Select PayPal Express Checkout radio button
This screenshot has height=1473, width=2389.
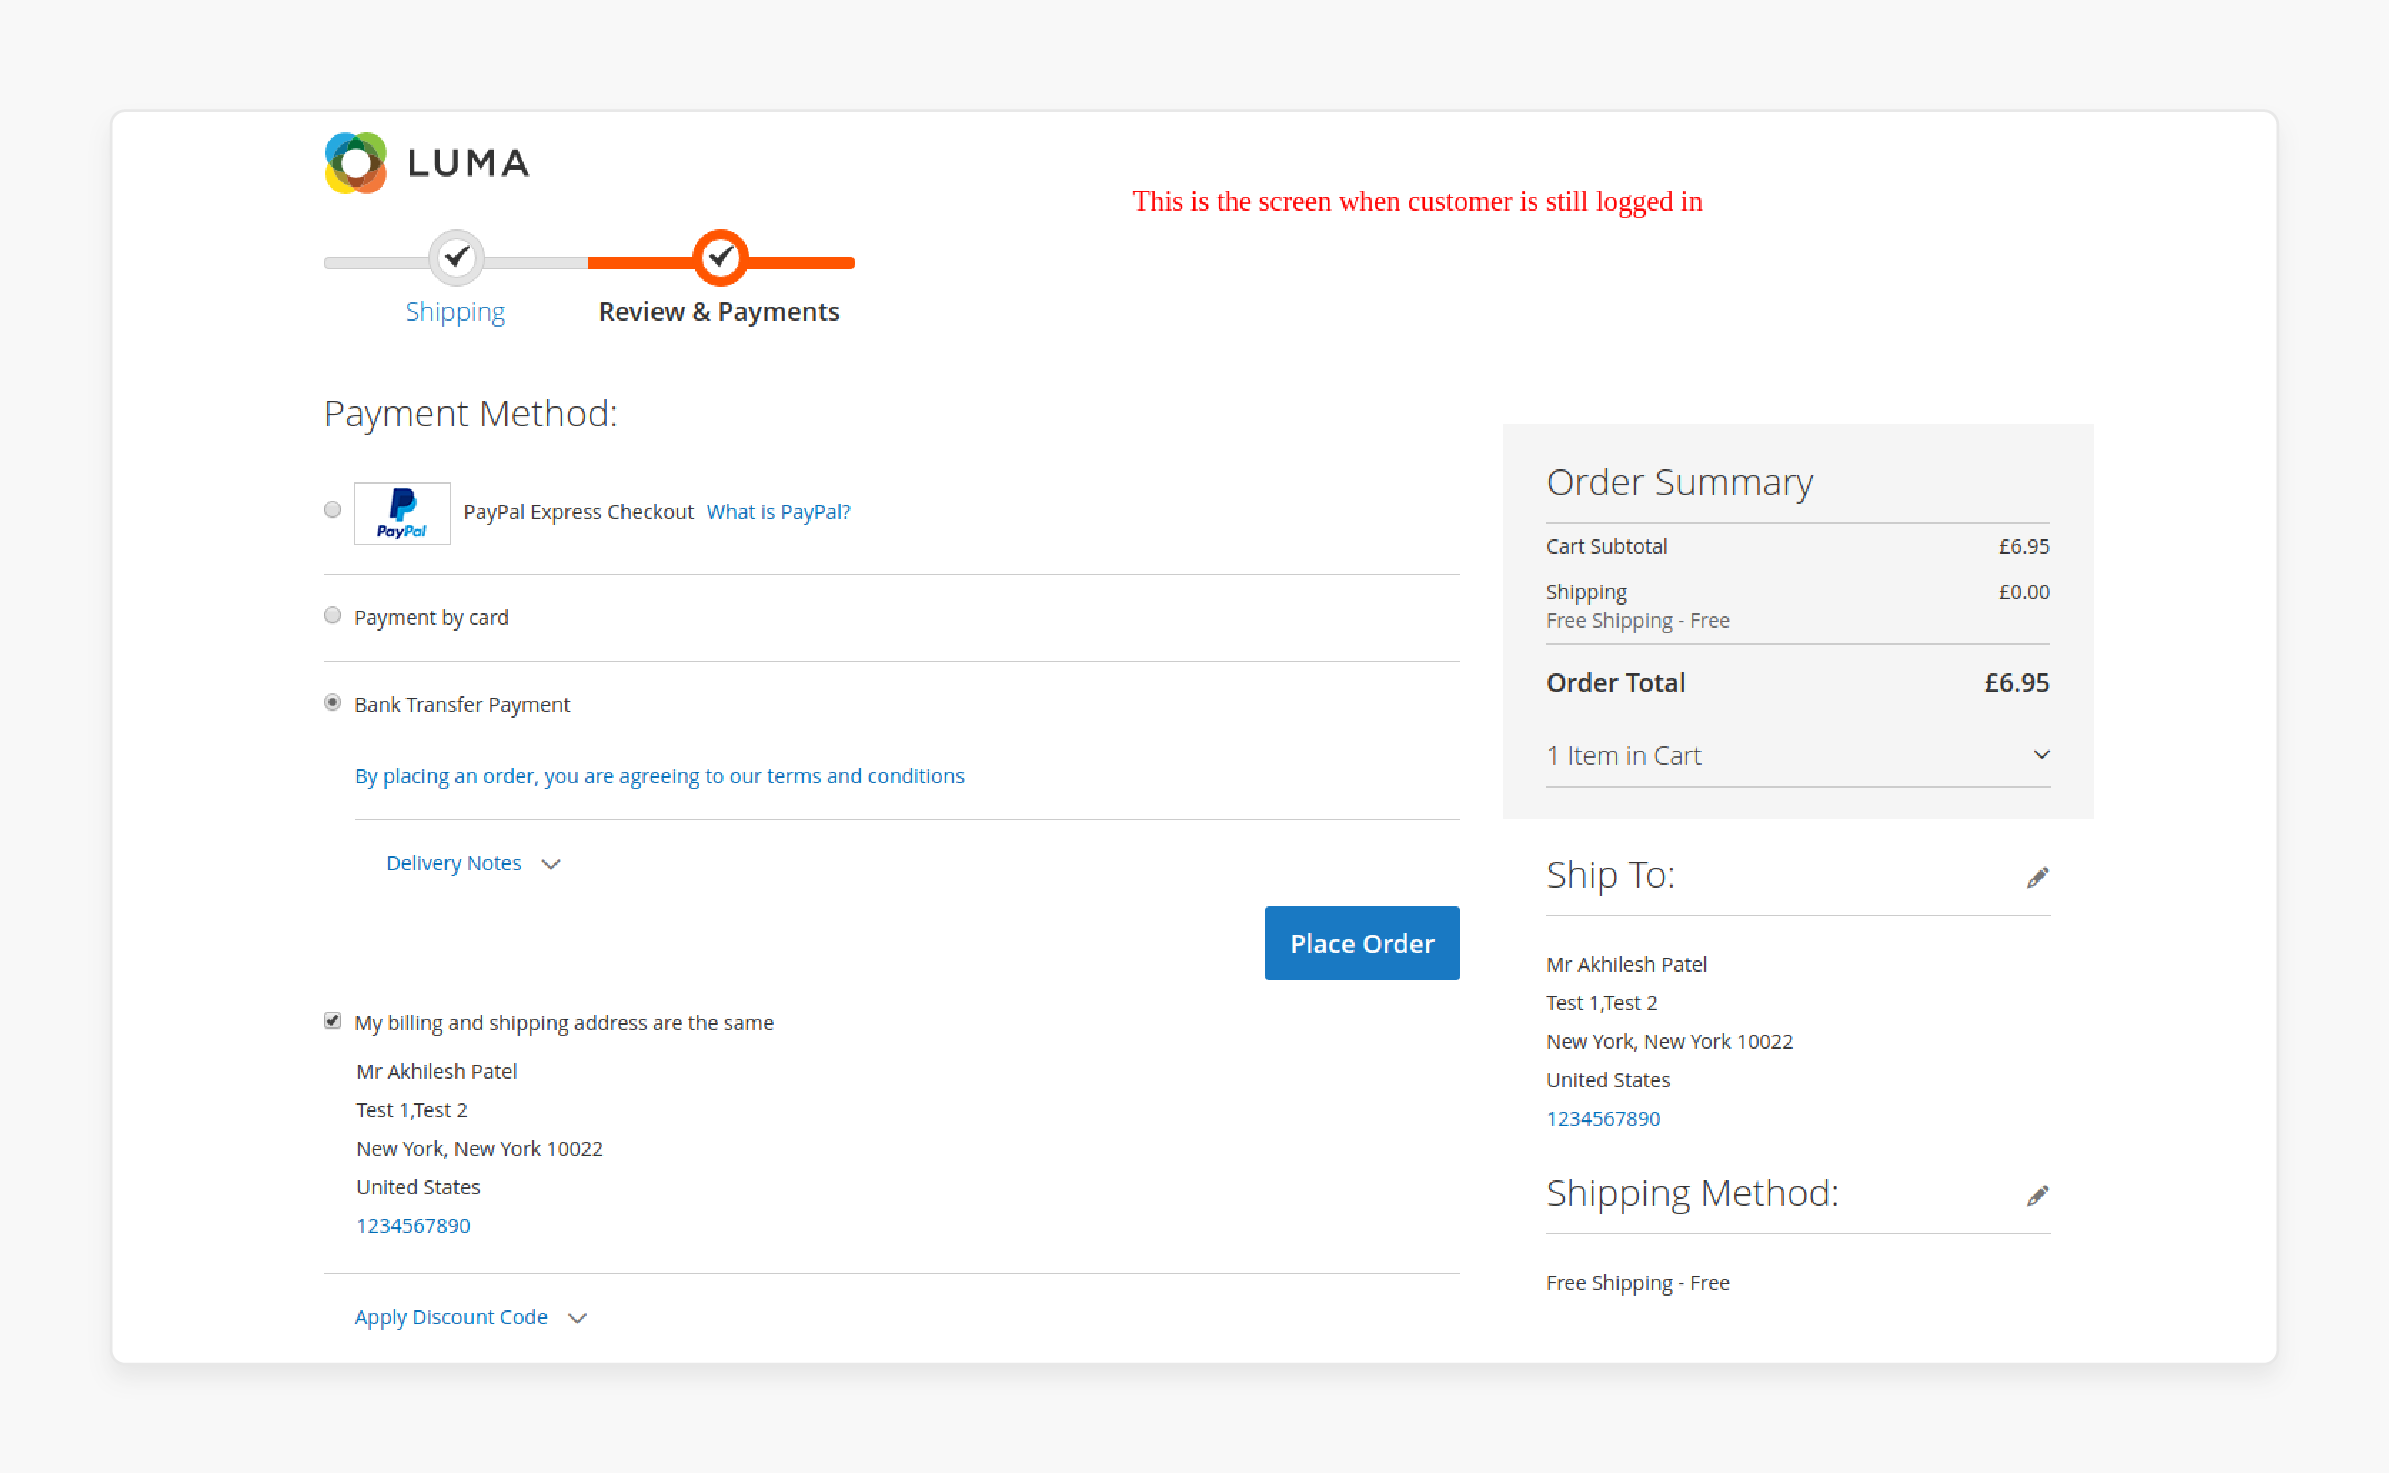(333, 510)
